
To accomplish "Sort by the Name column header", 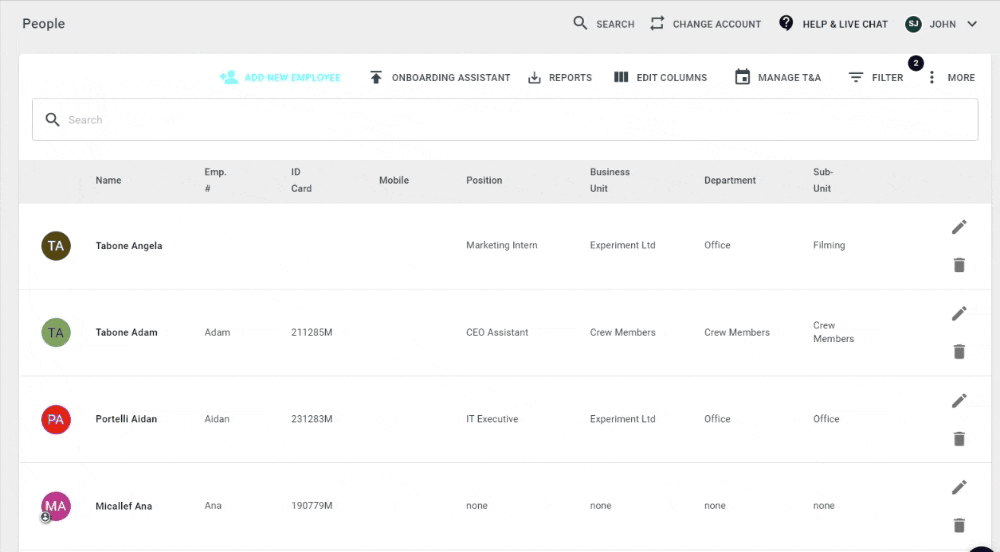I will coord(108,180).
